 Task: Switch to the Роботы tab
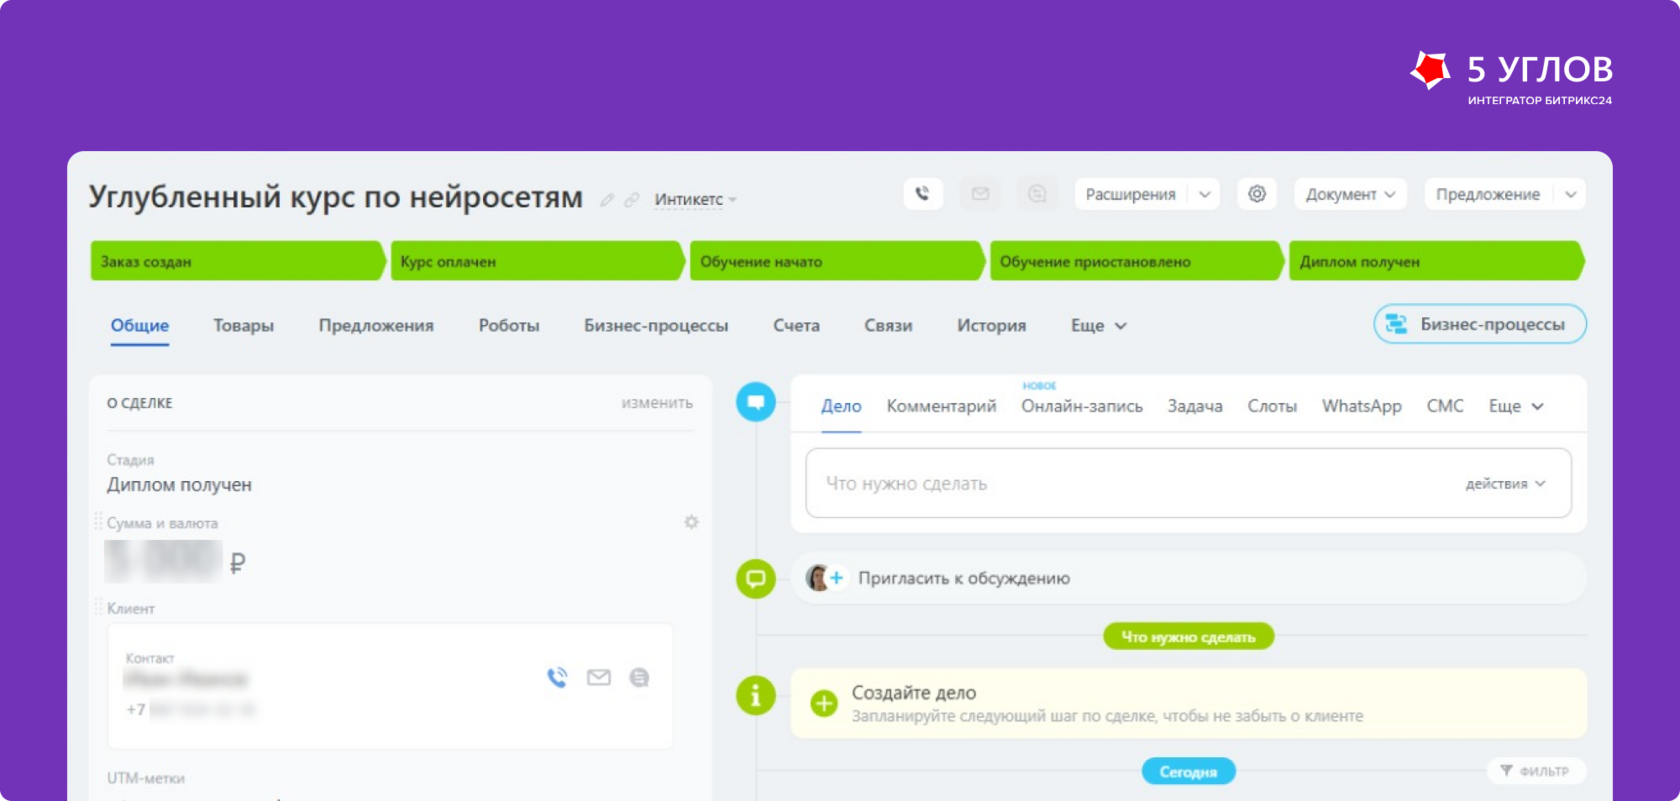509,326
